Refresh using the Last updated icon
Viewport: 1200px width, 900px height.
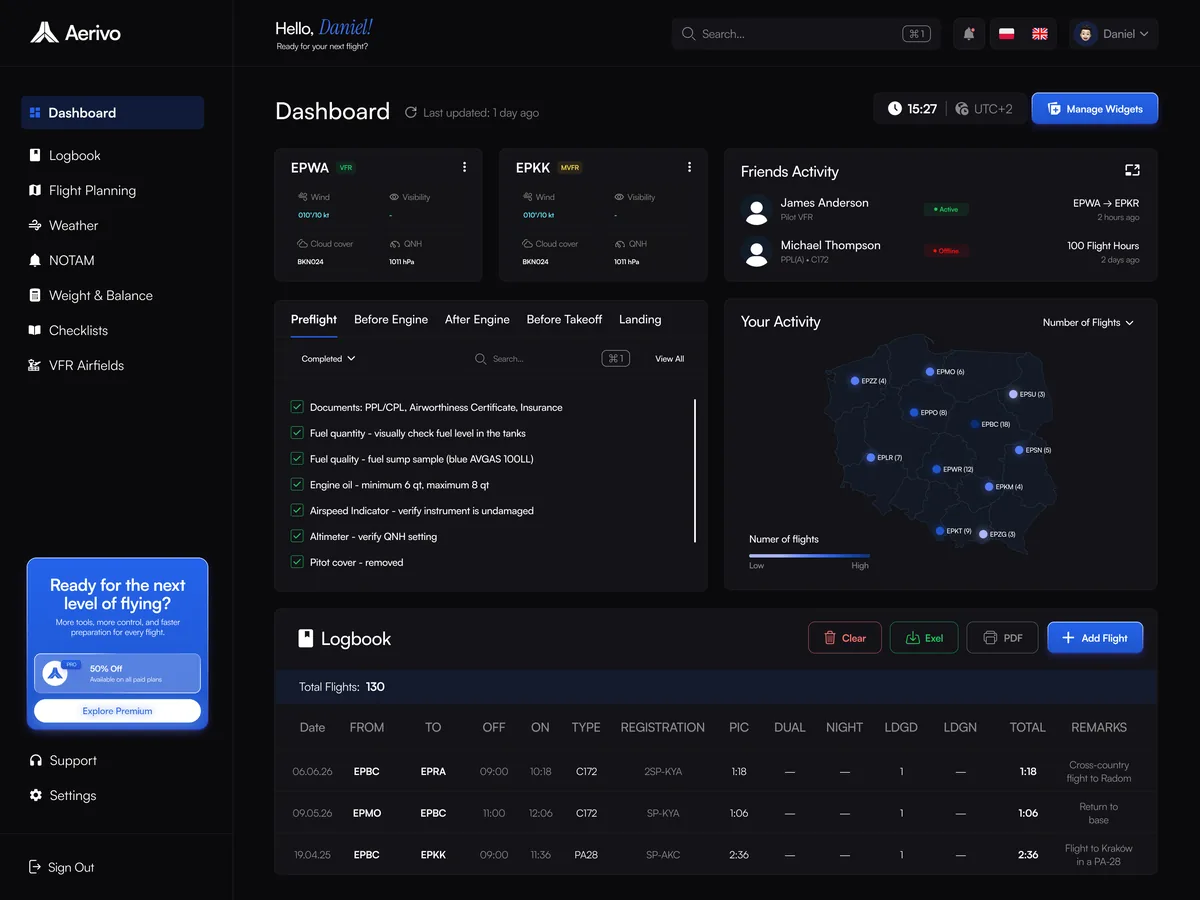[x=410, y=113]
